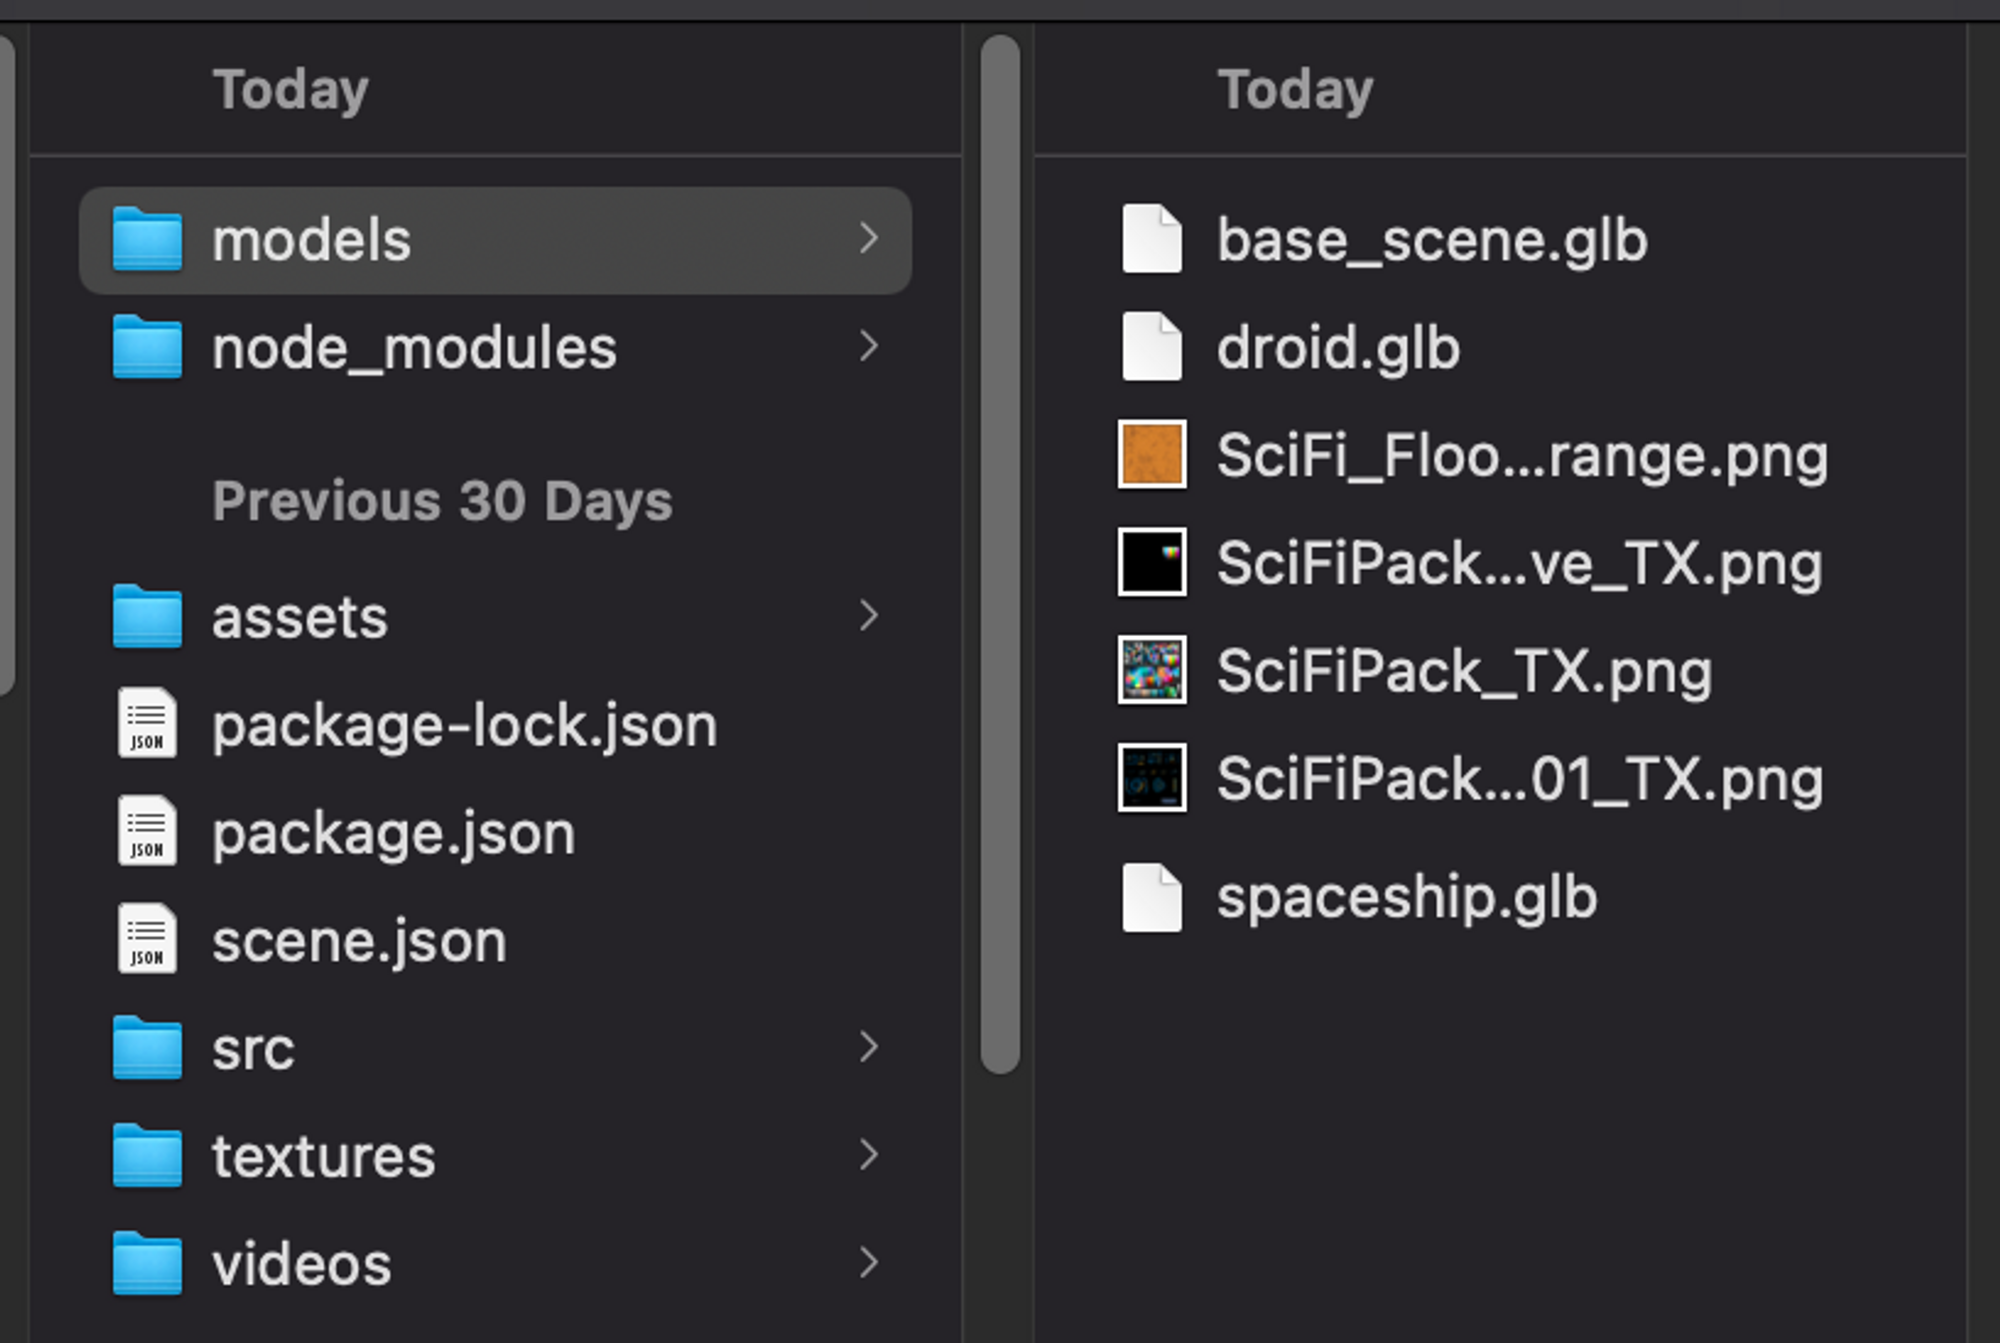The image size is (2000, 1343).
Task: Click the column's vertical scrollbar
Action: [x=999, y=555]
